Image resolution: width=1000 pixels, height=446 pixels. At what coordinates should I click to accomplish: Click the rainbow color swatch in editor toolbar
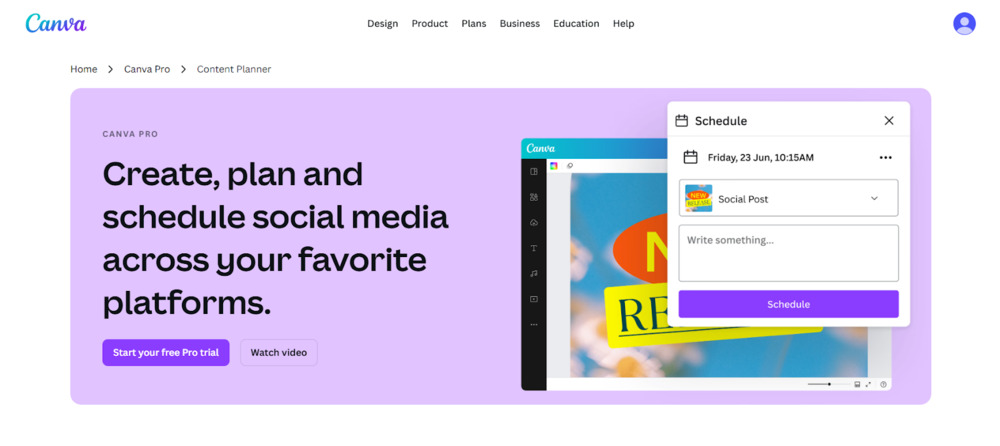pyautogui.click(x=554, y=166)
